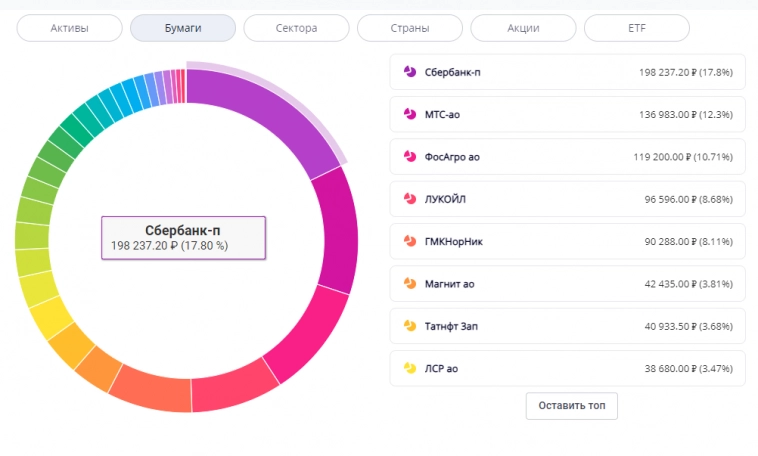Click the ФосАгро ао pie icon
Image resolution: width=758 pixels, height=456 pixels.
coord(409,157)
